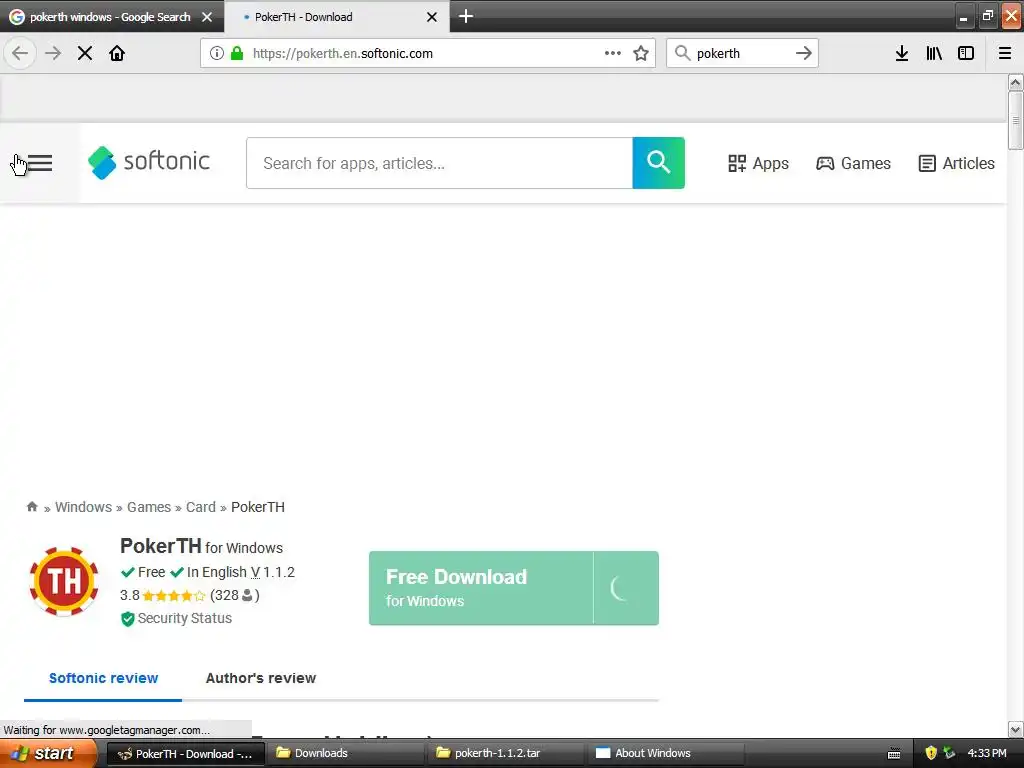Click the scrollbar down arrow
Image resolution: width=1024 pixels, height=768 pixels.
[x=1016, y=729]
